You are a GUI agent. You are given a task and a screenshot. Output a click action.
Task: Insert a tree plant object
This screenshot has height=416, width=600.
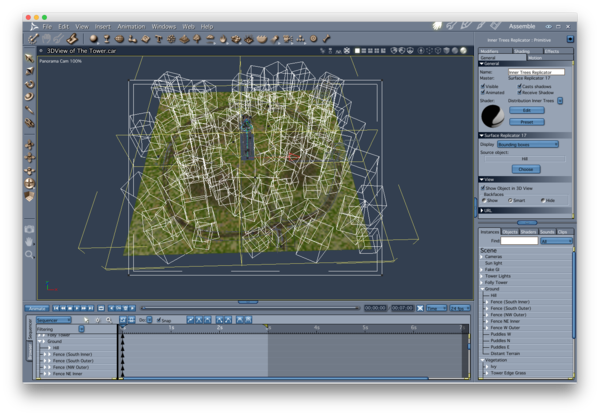coord(197,39)
